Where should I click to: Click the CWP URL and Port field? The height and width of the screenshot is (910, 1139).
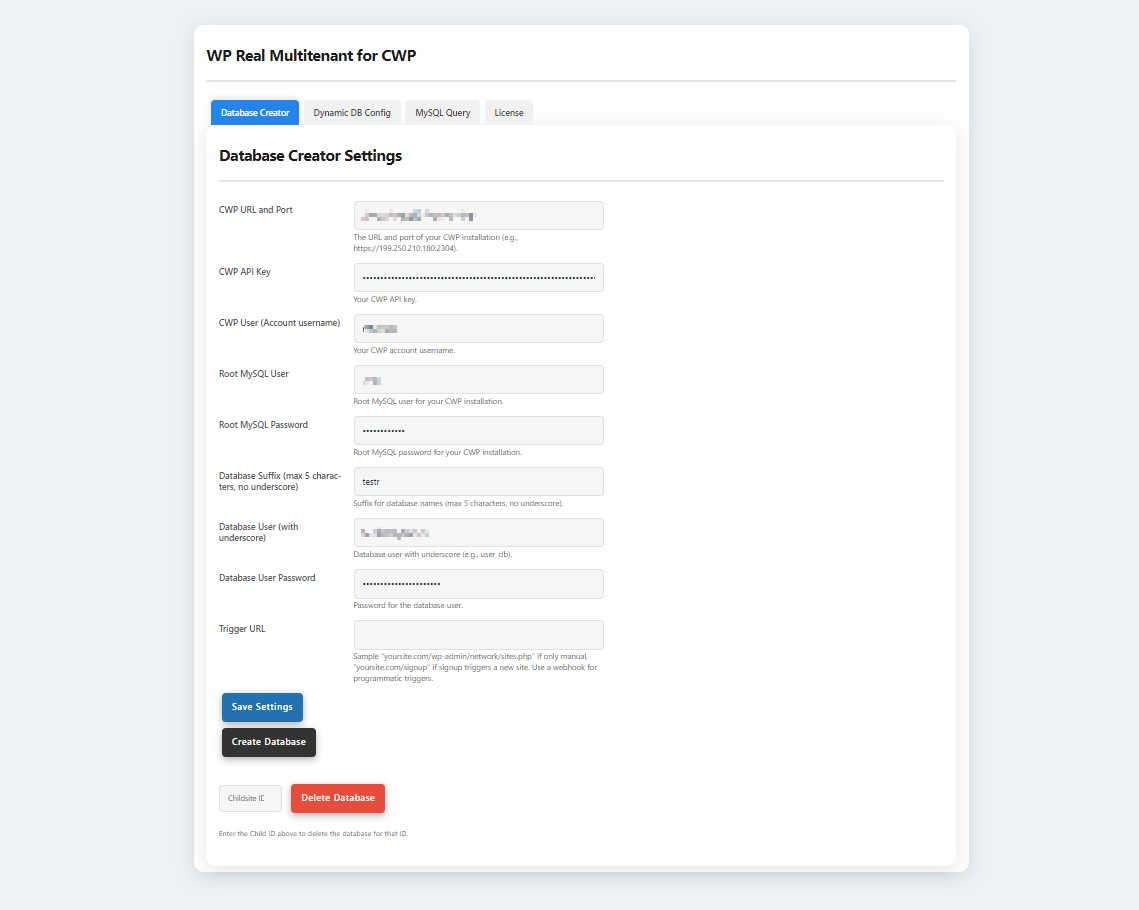tap(478, 216)
